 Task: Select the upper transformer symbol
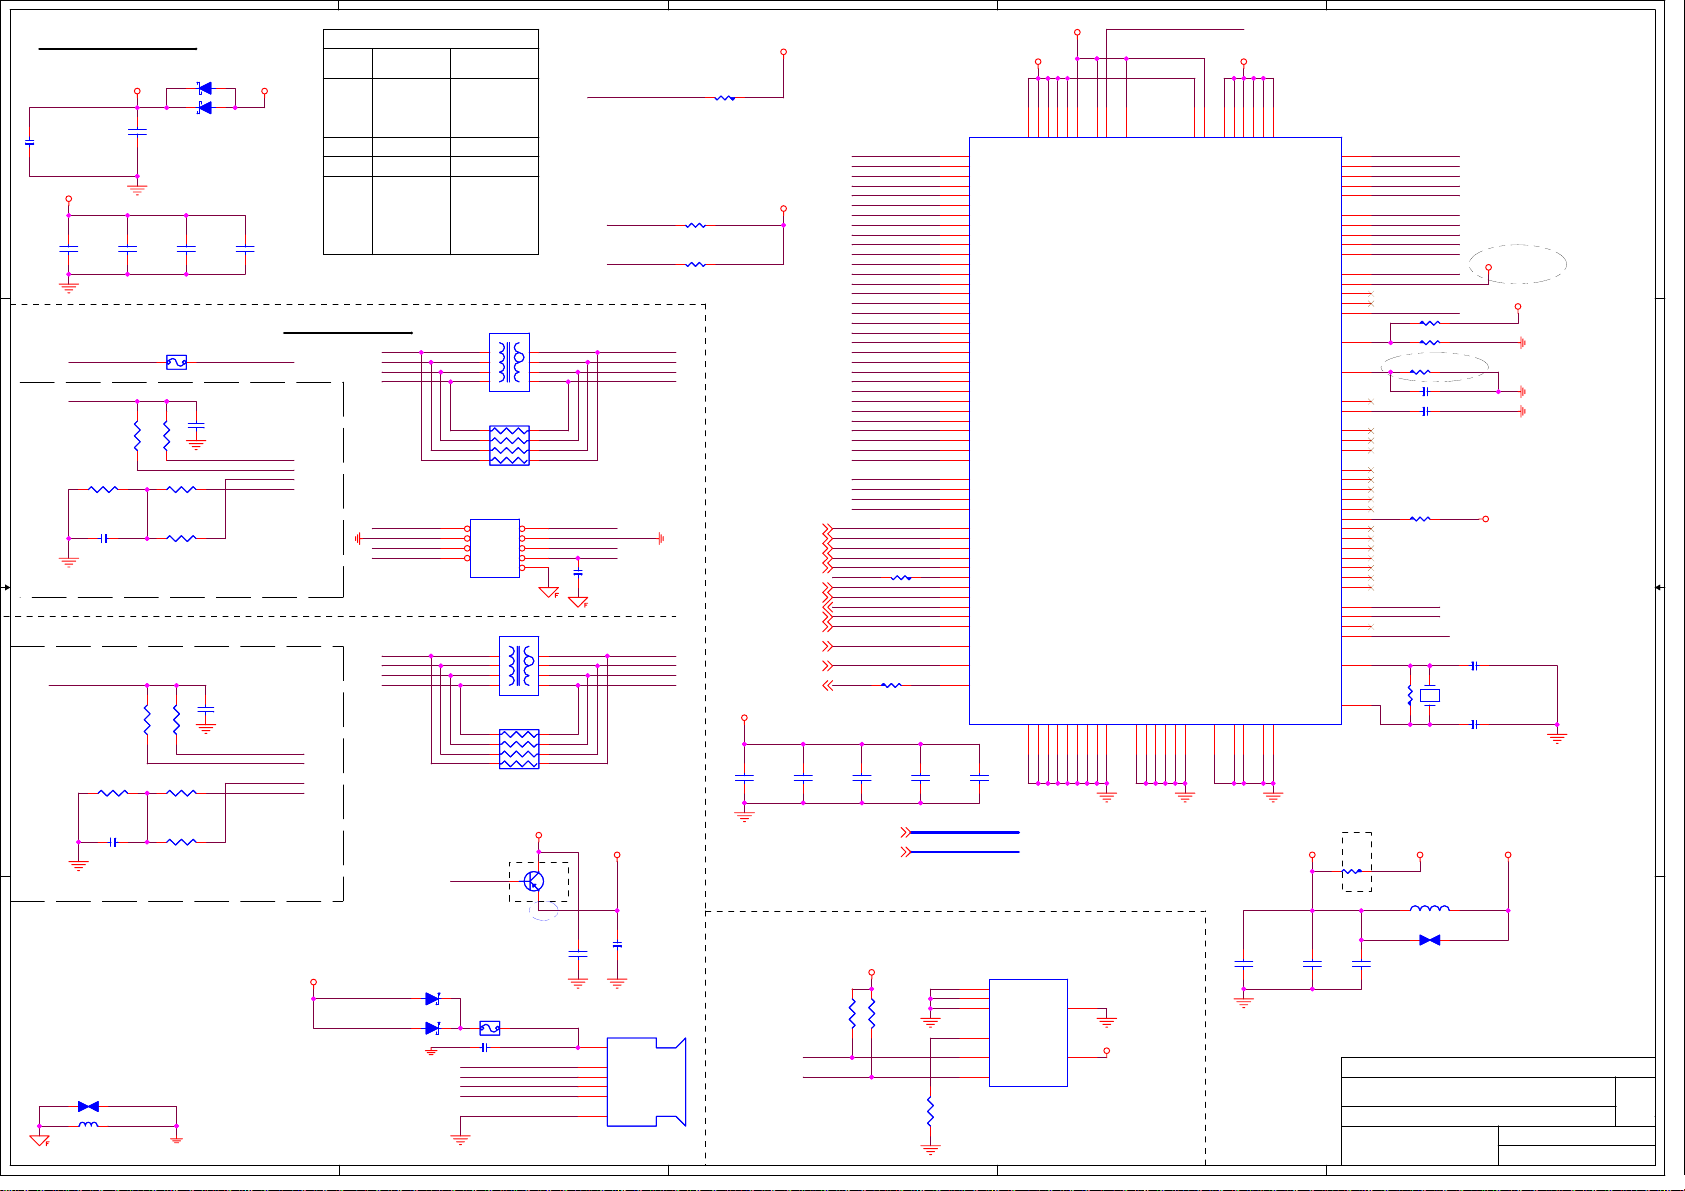(x=509, y=362)
